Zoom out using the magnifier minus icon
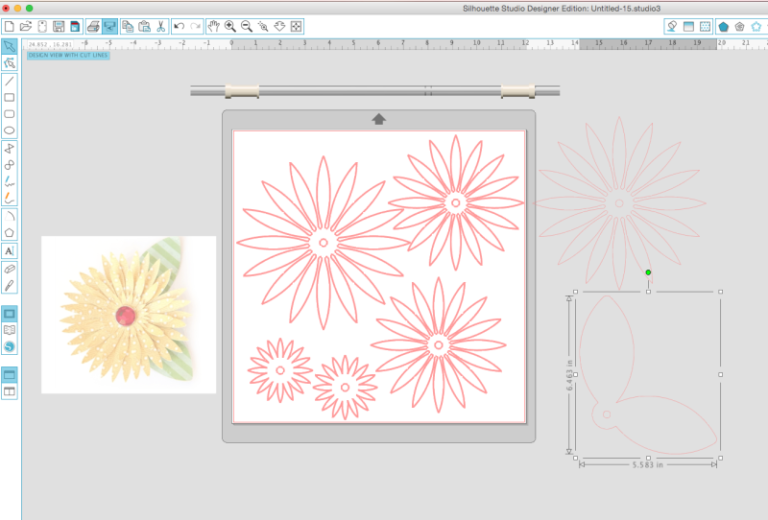The image size is (768, 520). pos(247,25)
